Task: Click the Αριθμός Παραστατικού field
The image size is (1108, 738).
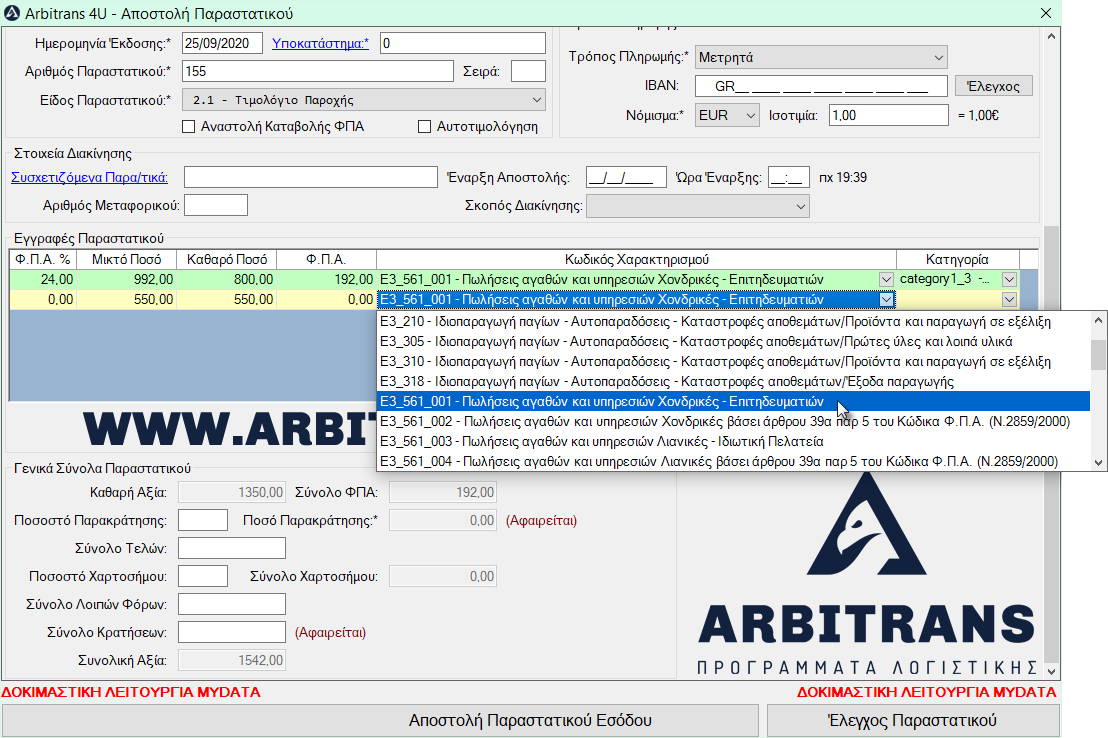Action: pyautogui.click(x=318, y=71)
